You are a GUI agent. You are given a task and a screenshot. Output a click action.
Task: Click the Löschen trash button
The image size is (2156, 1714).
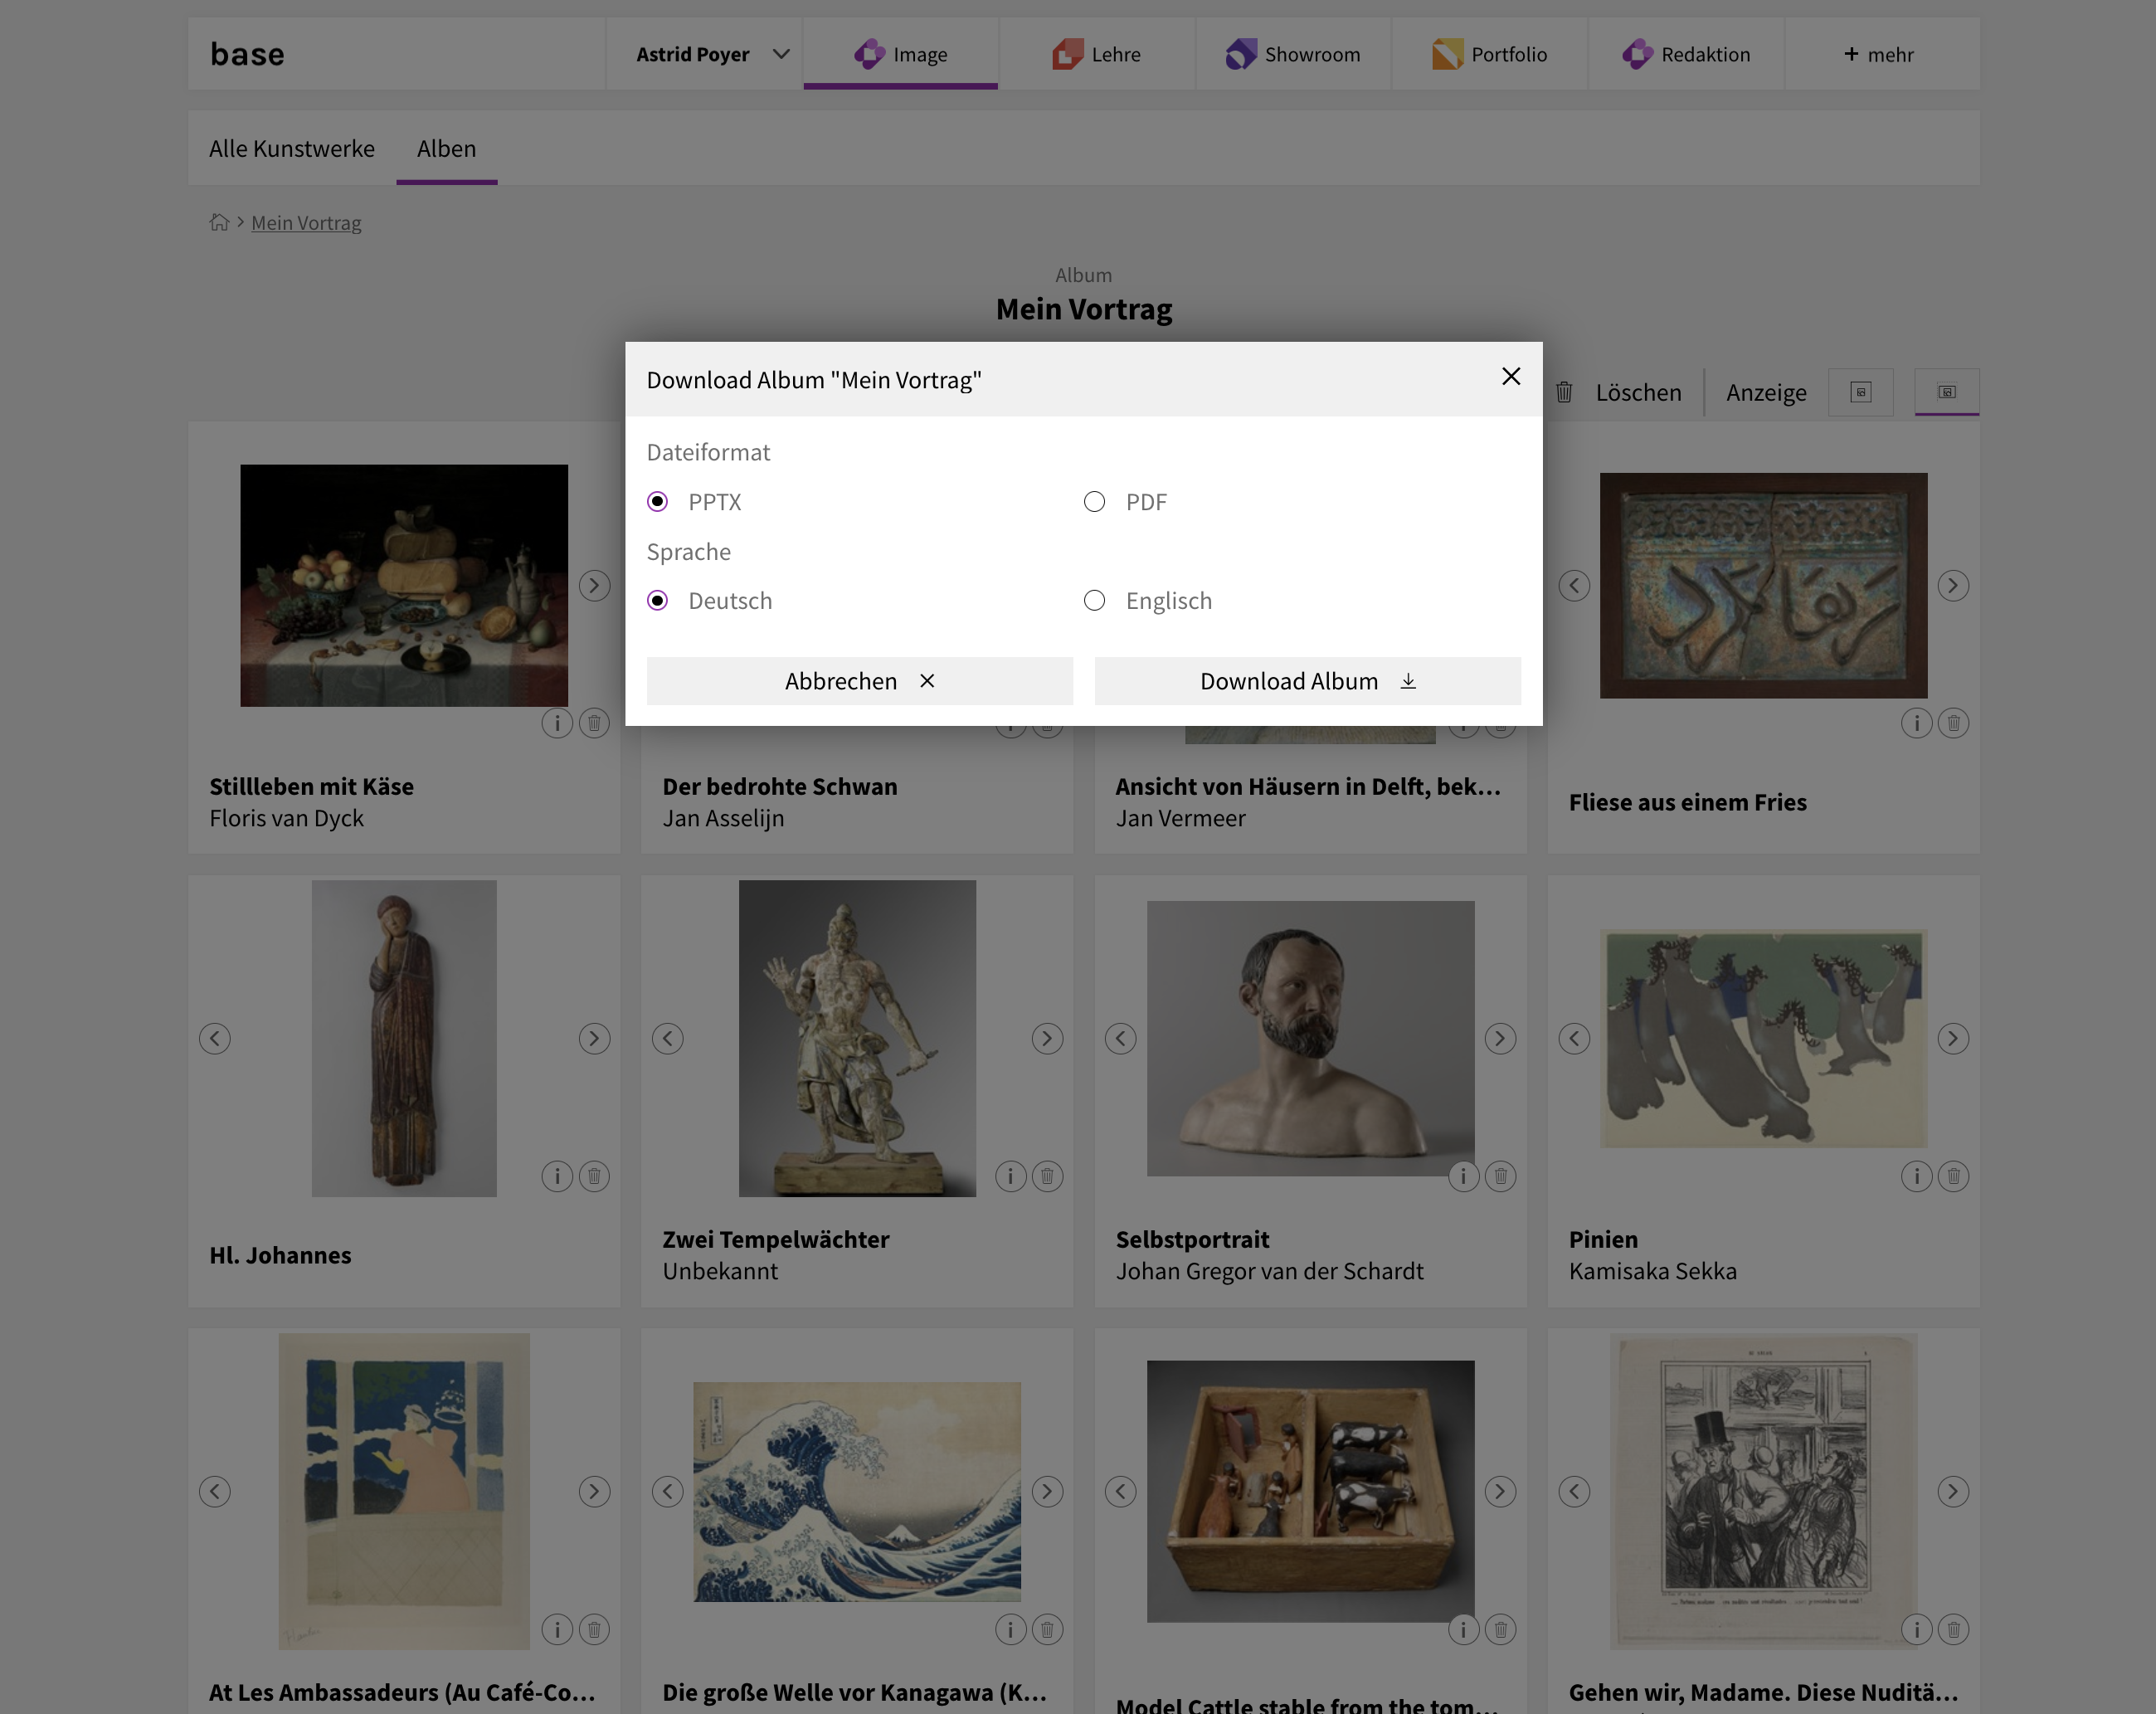click(1618, 392)
